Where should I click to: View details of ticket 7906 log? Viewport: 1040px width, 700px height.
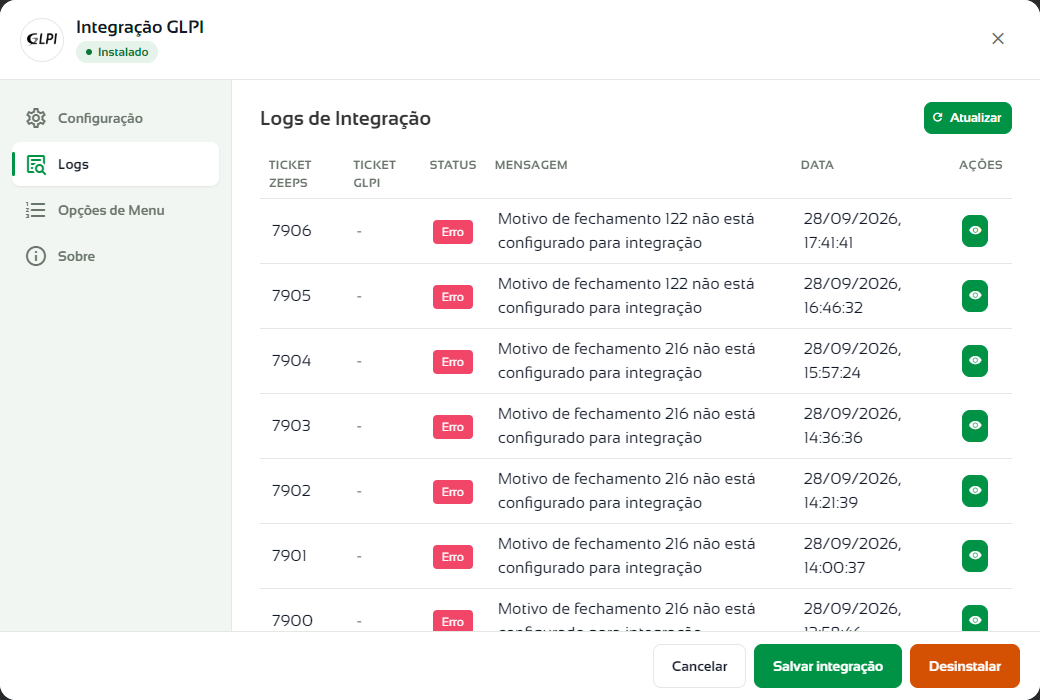point(974,231)
